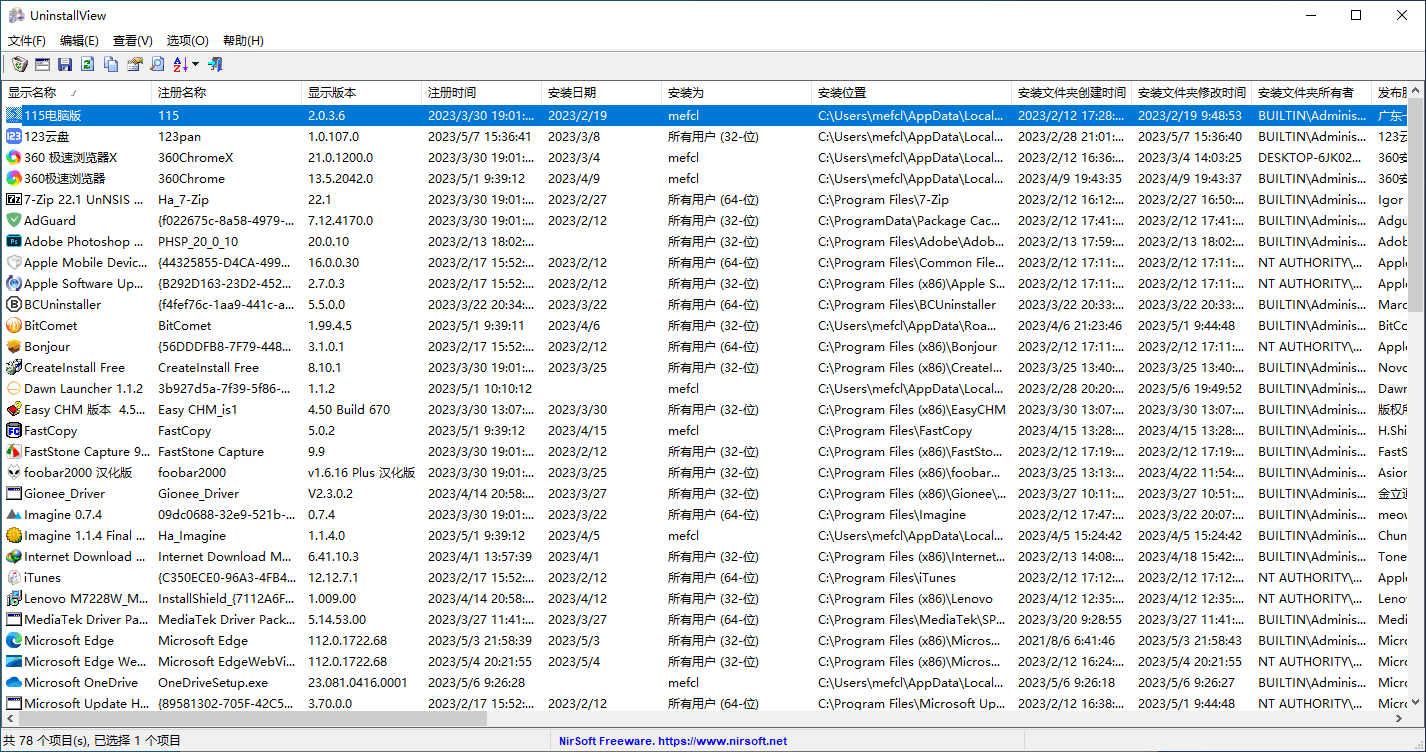Viewport: 1426px width, 752px height.
Task: Select the CreateInstall Free row name
Action: click(x=74, y=367)
